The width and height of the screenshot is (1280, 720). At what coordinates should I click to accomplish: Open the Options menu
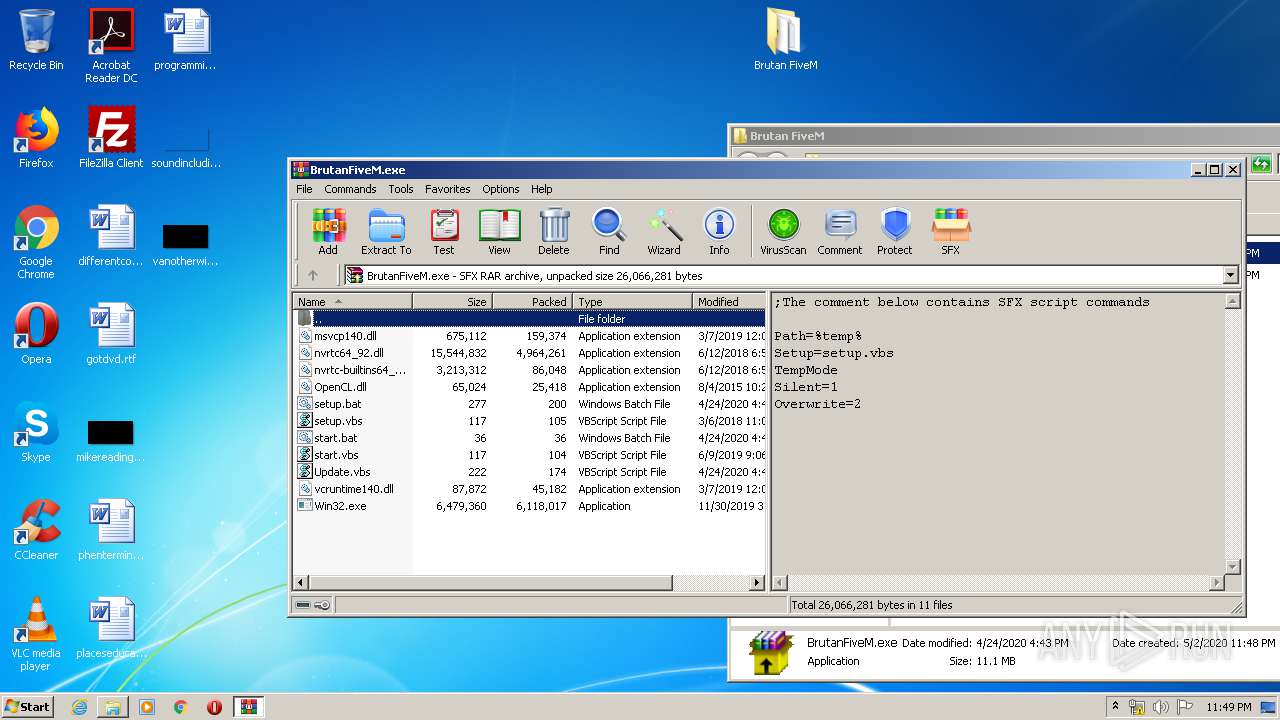pos(501,189)
